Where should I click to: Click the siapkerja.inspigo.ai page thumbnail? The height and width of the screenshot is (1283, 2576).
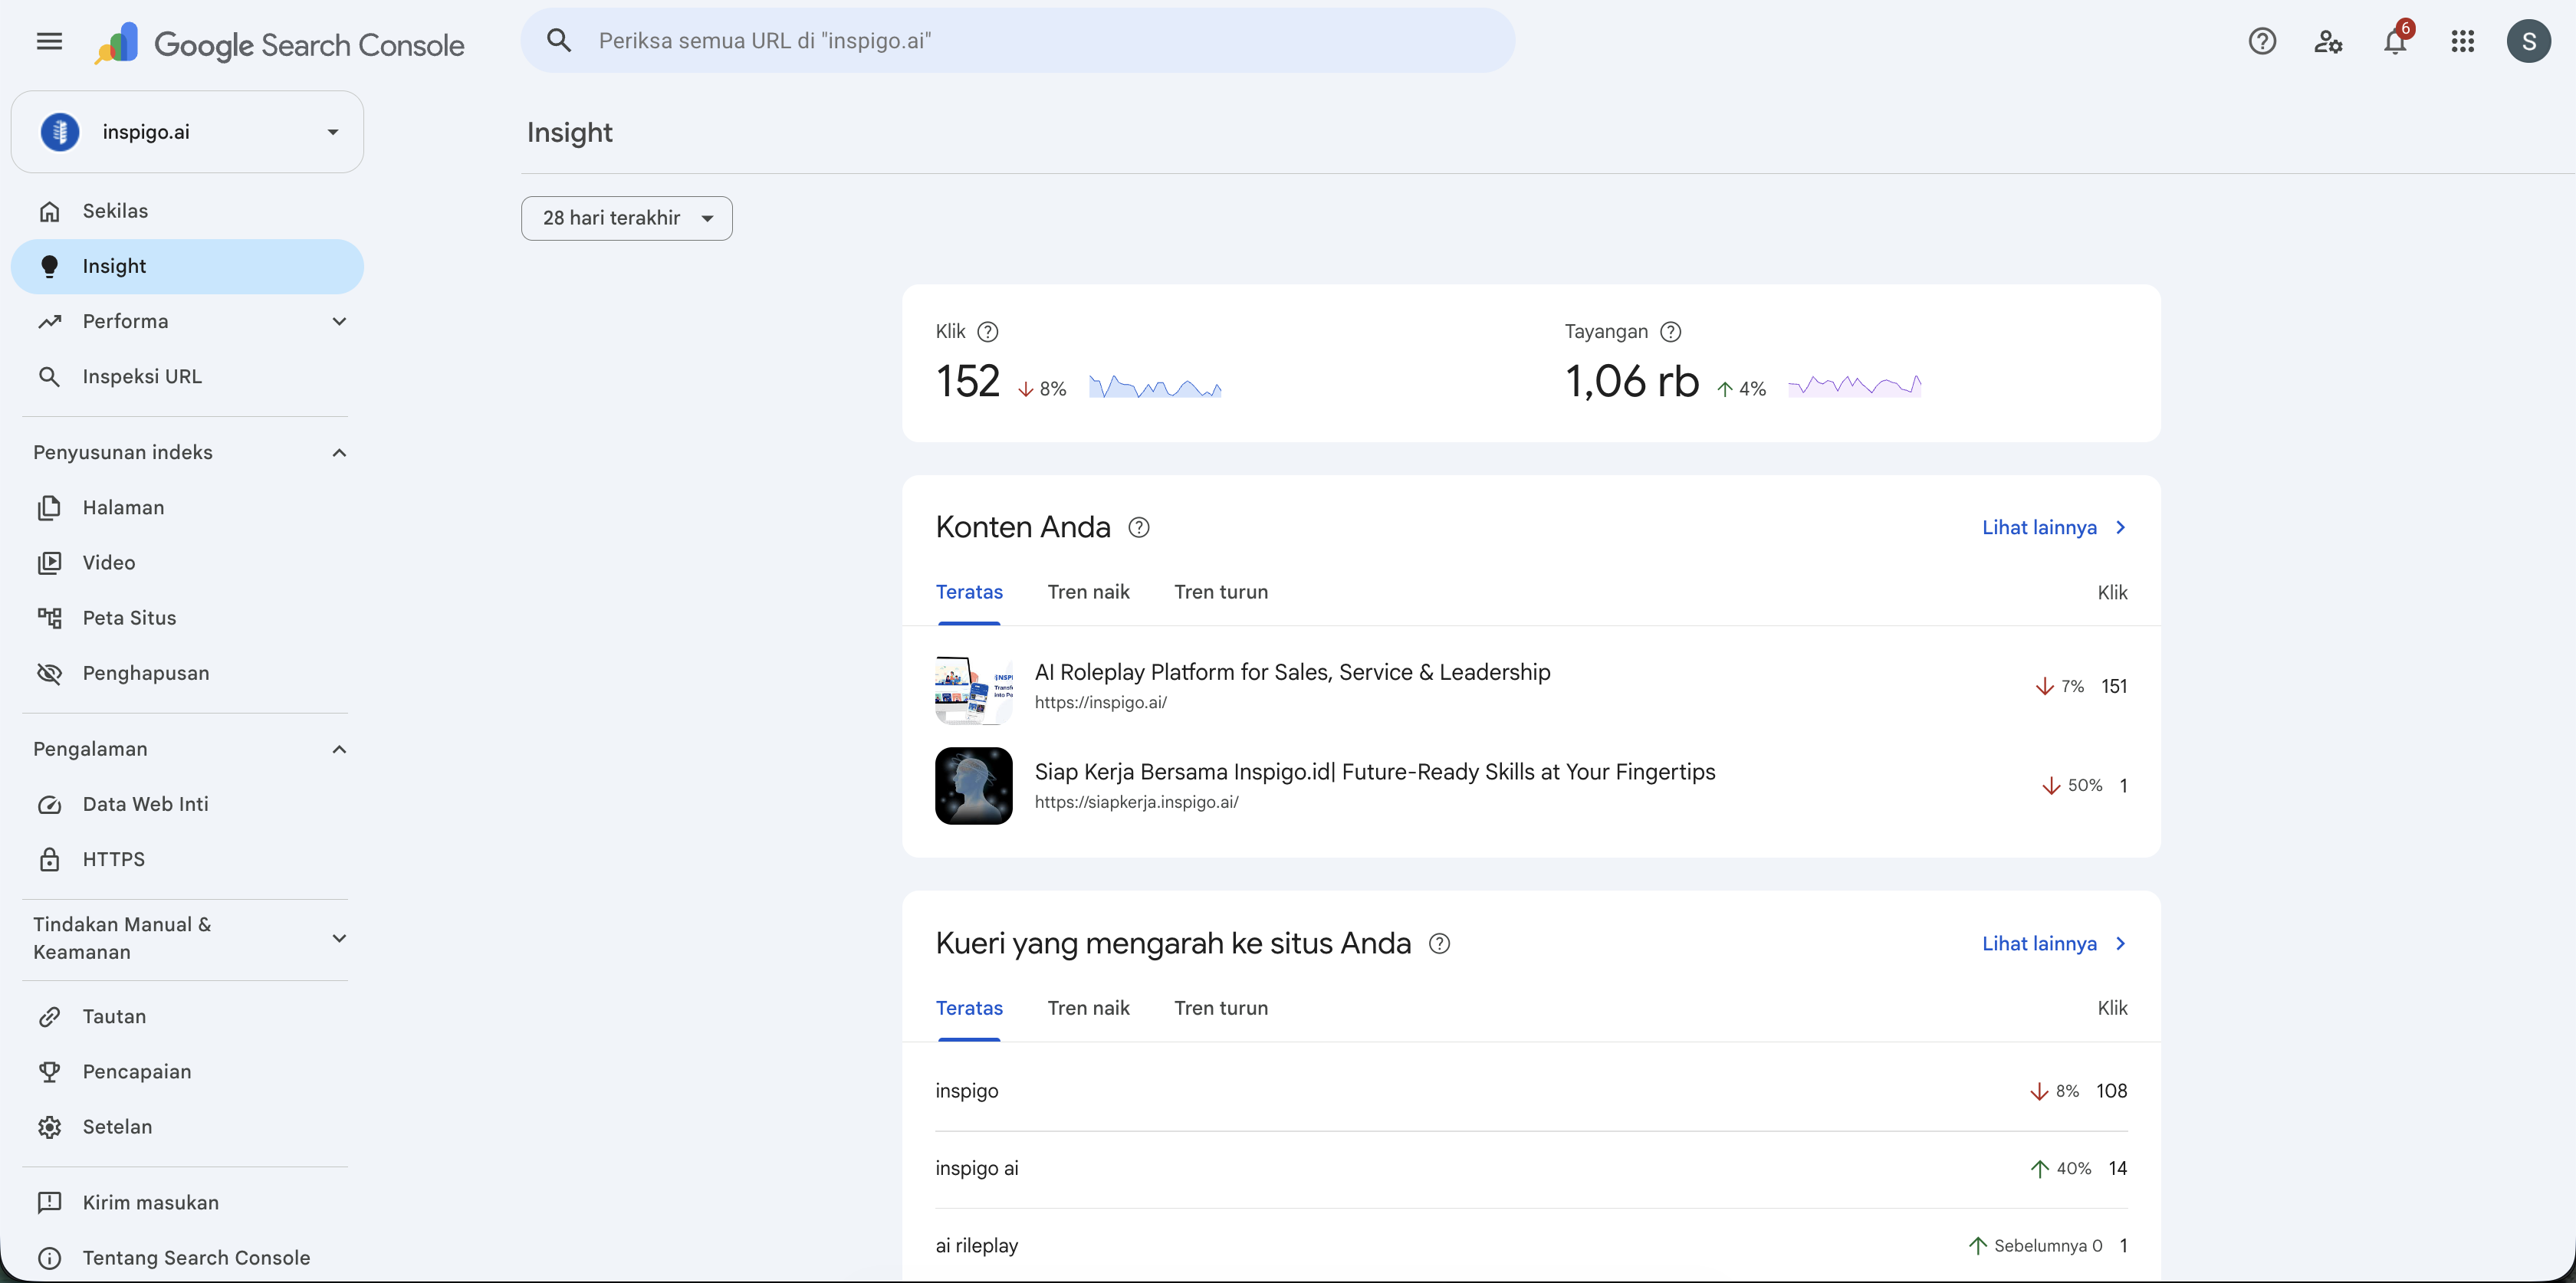(973, 786)
